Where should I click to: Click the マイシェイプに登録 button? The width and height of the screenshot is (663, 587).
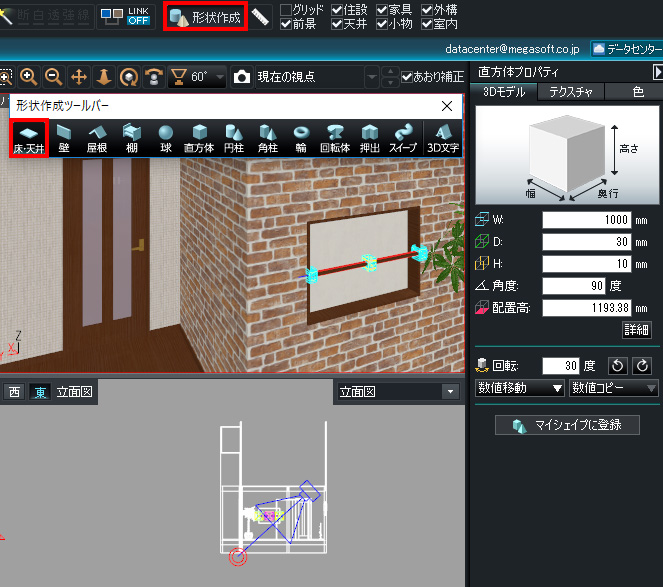pyautogui.click(x=566, y=425)
